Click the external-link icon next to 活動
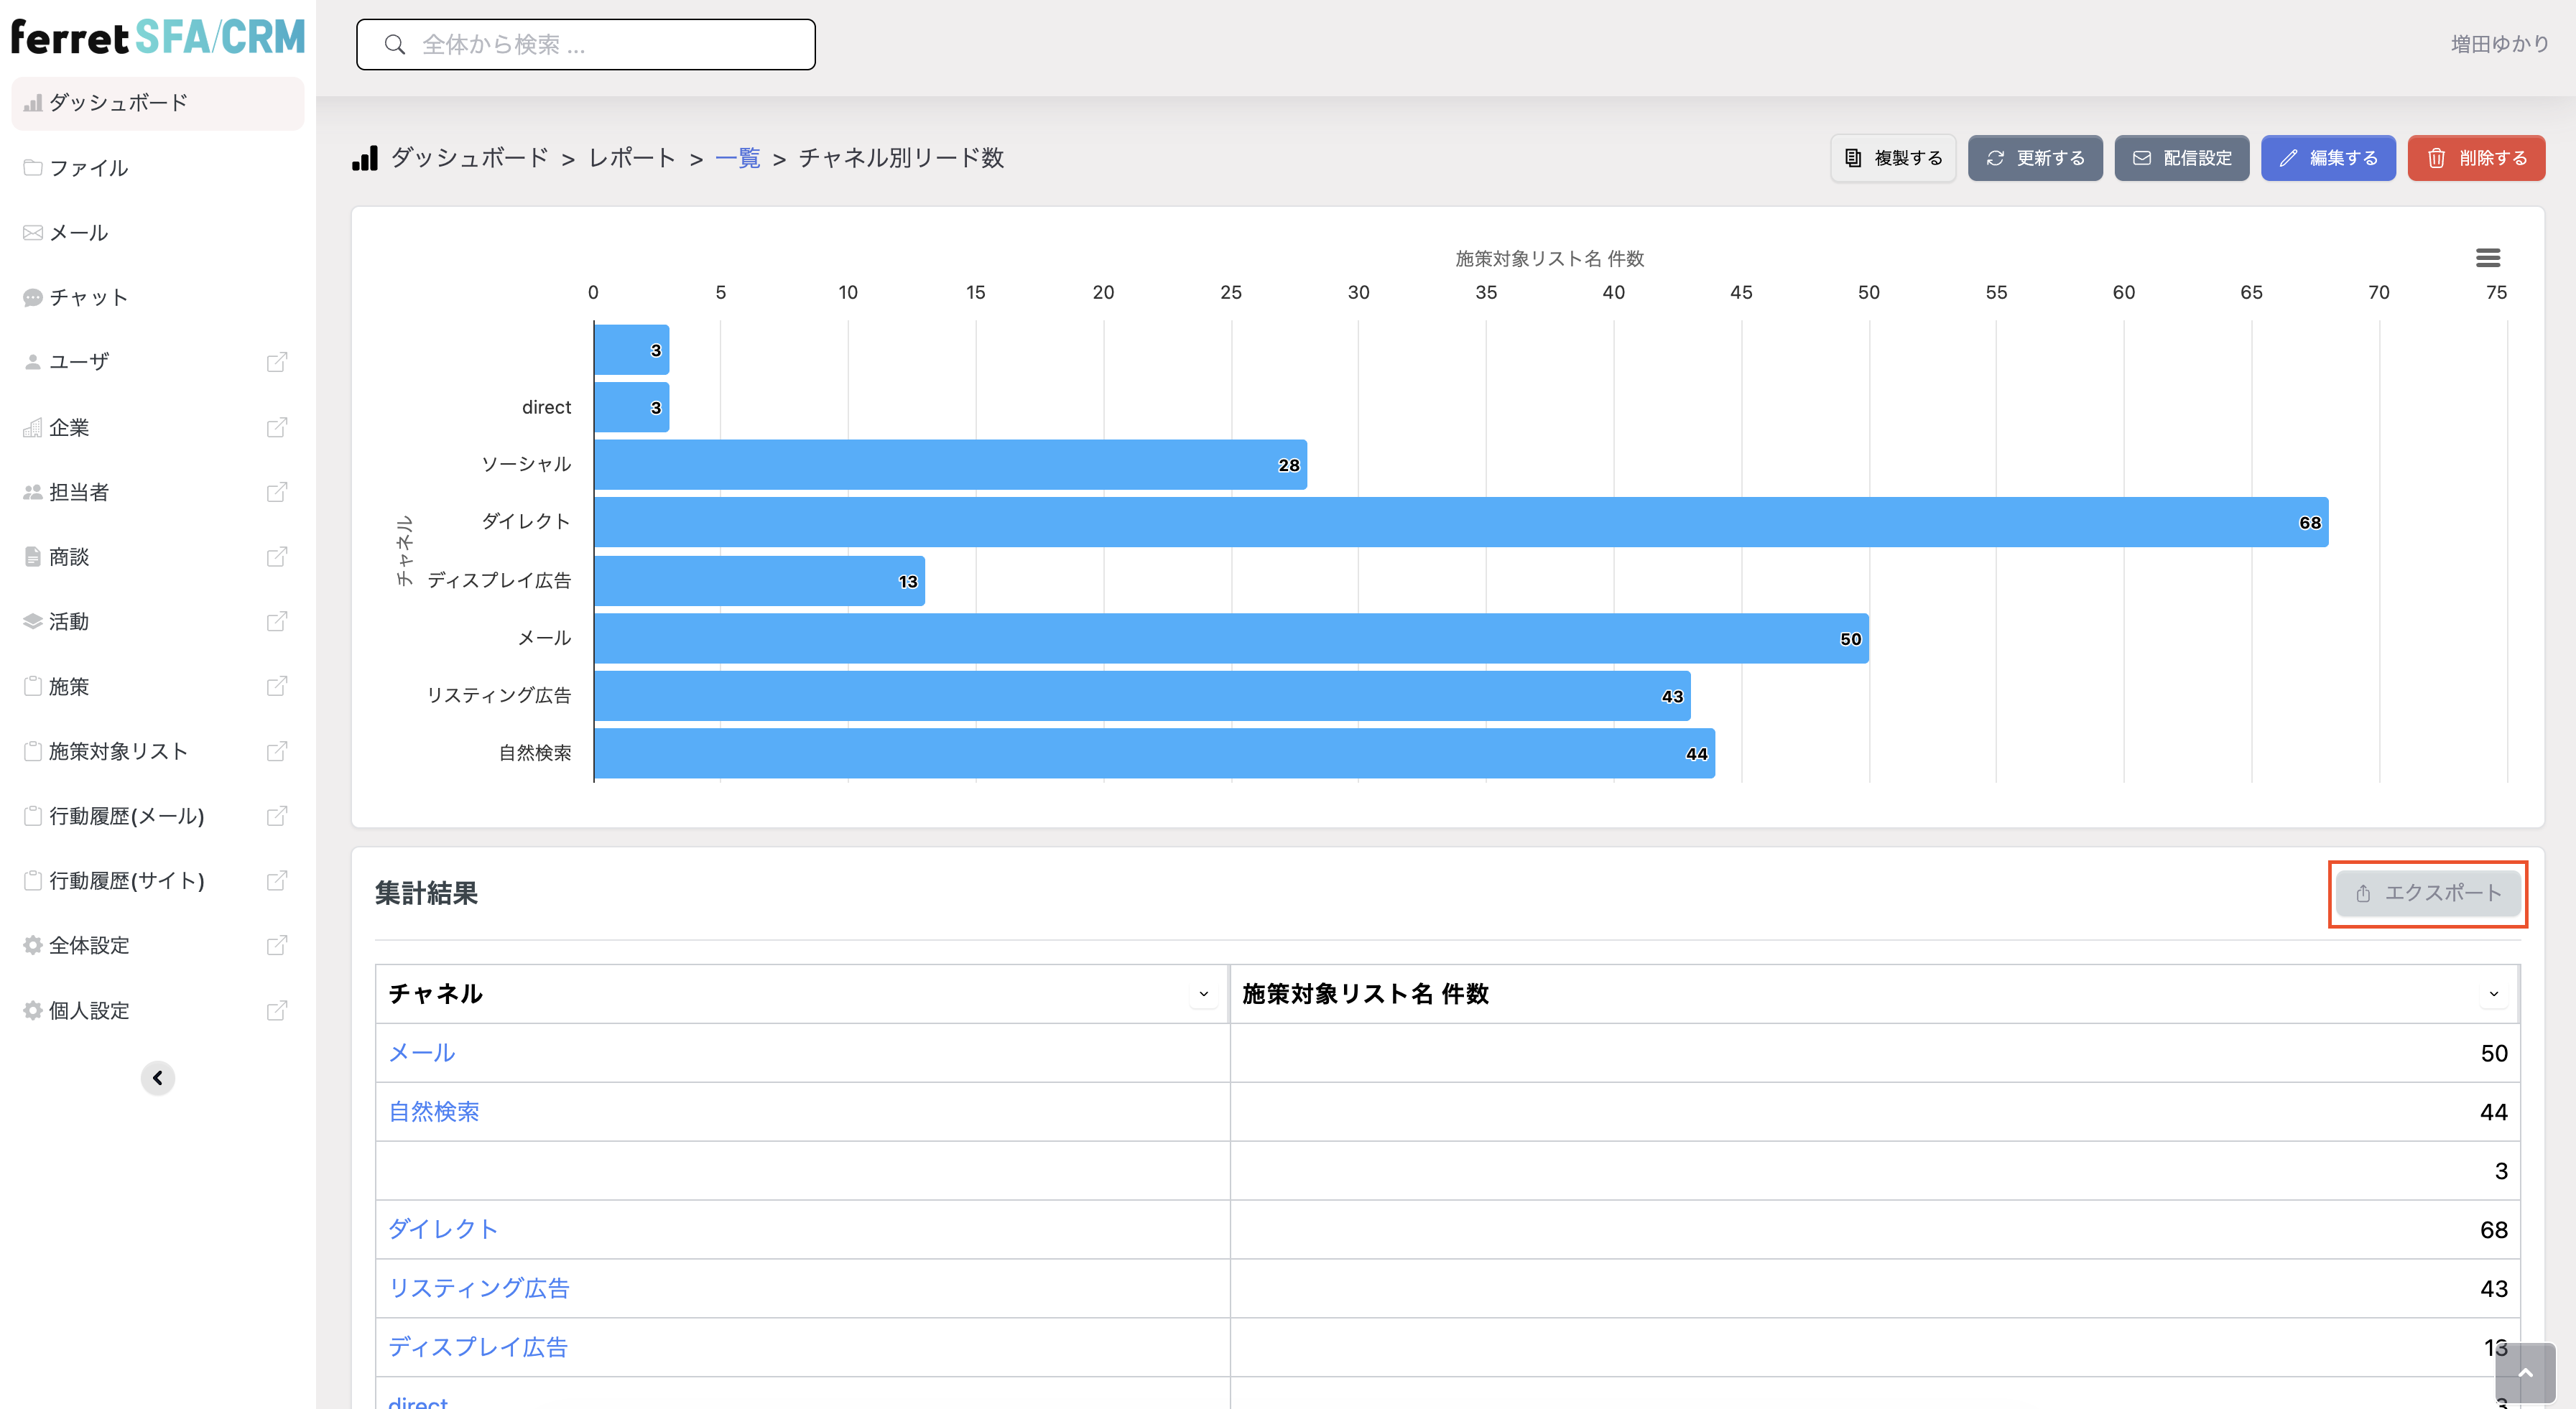The image size is (2576, 1409). 277,621
